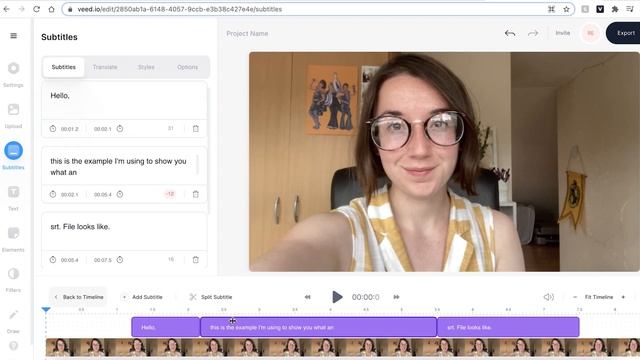Skip backward in the video

(x=307, y=297)
